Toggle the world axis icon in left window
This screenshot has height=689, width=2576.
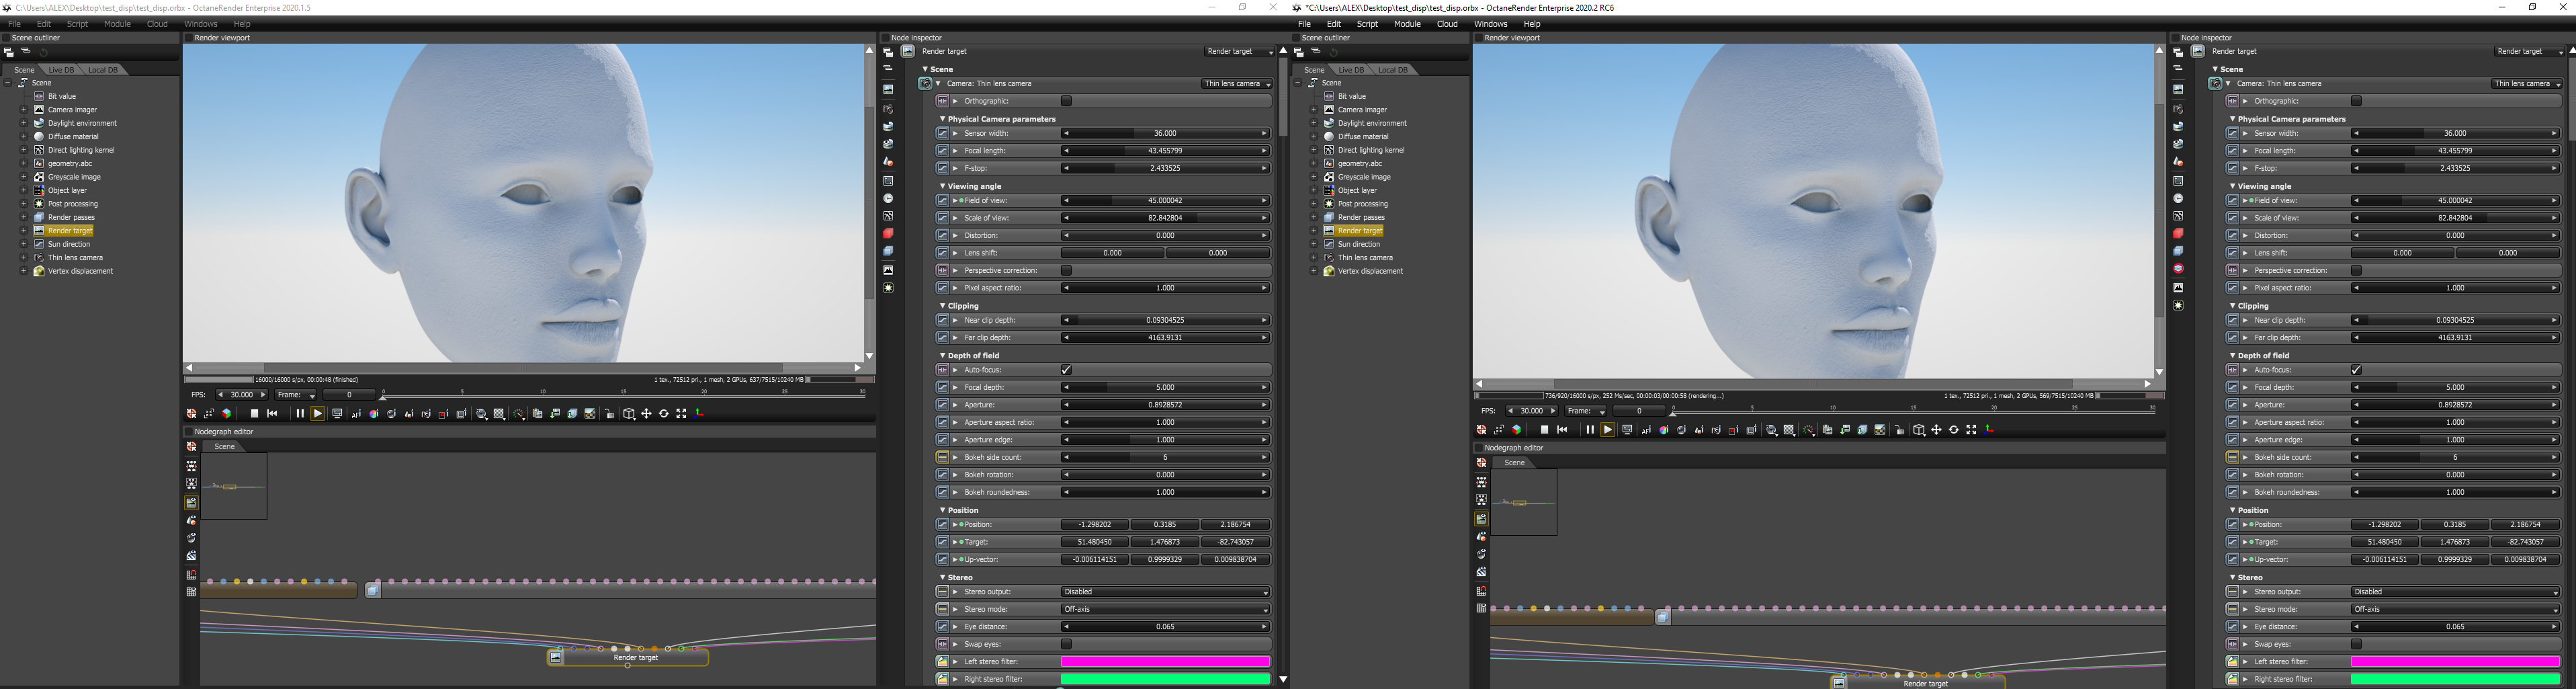pyautogui.click(x=699, y=414)
